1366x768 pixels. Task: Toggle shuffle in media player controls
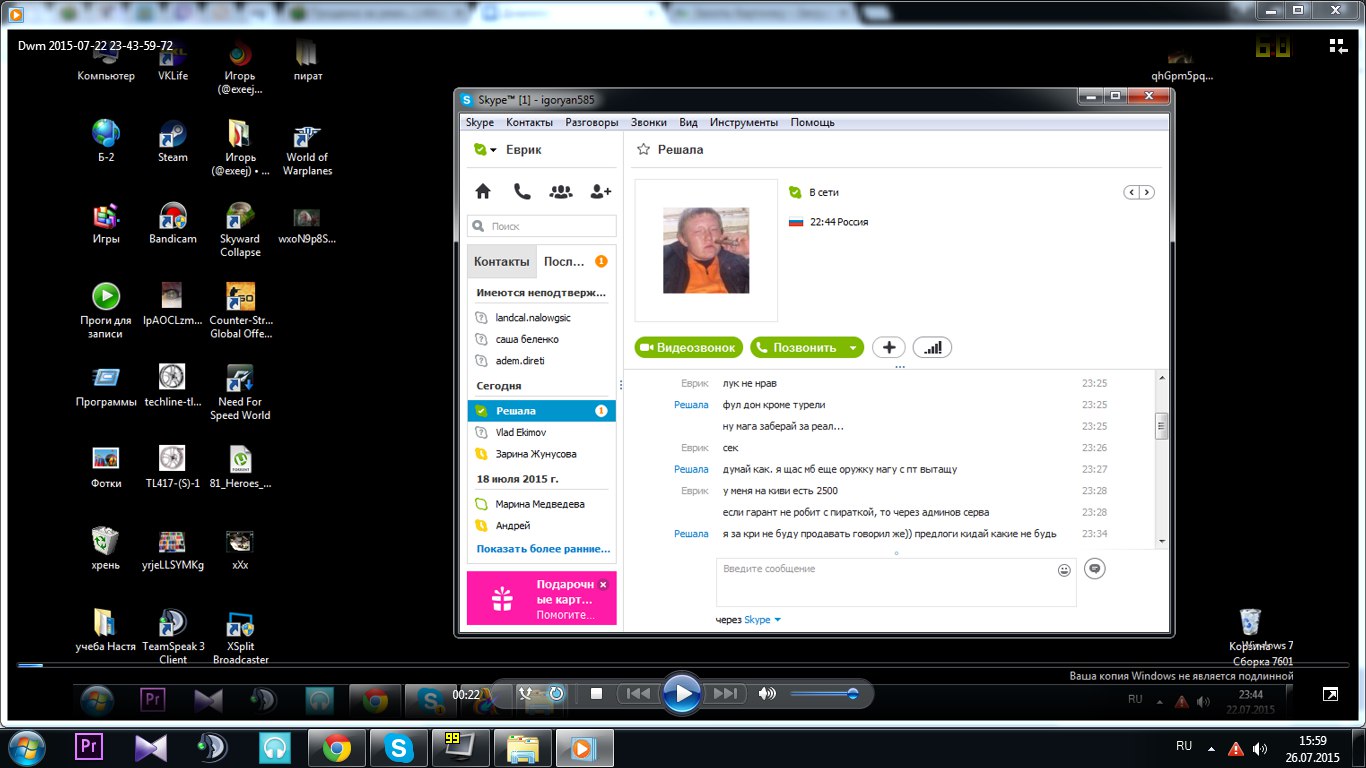click(x=526, y=693)
